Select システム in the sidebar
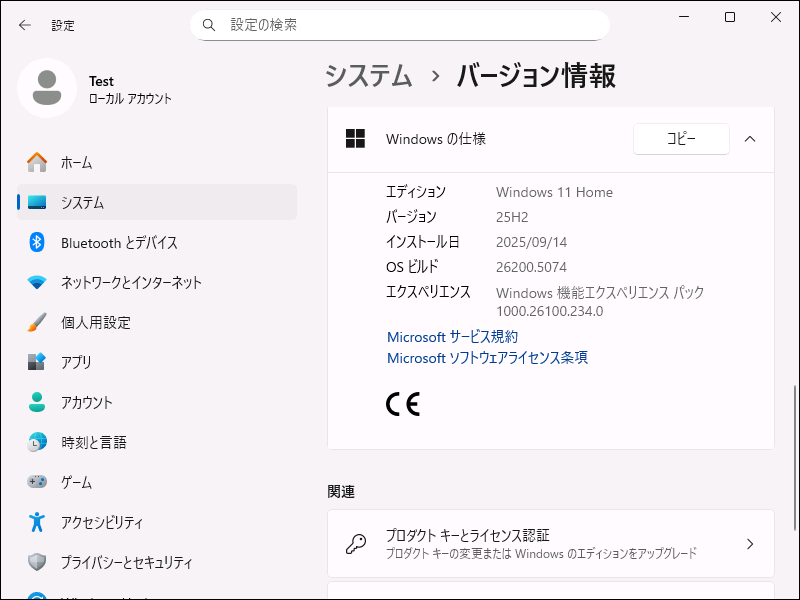The height and width of the screenshot is (600, 800). click(x=157, y=203)
